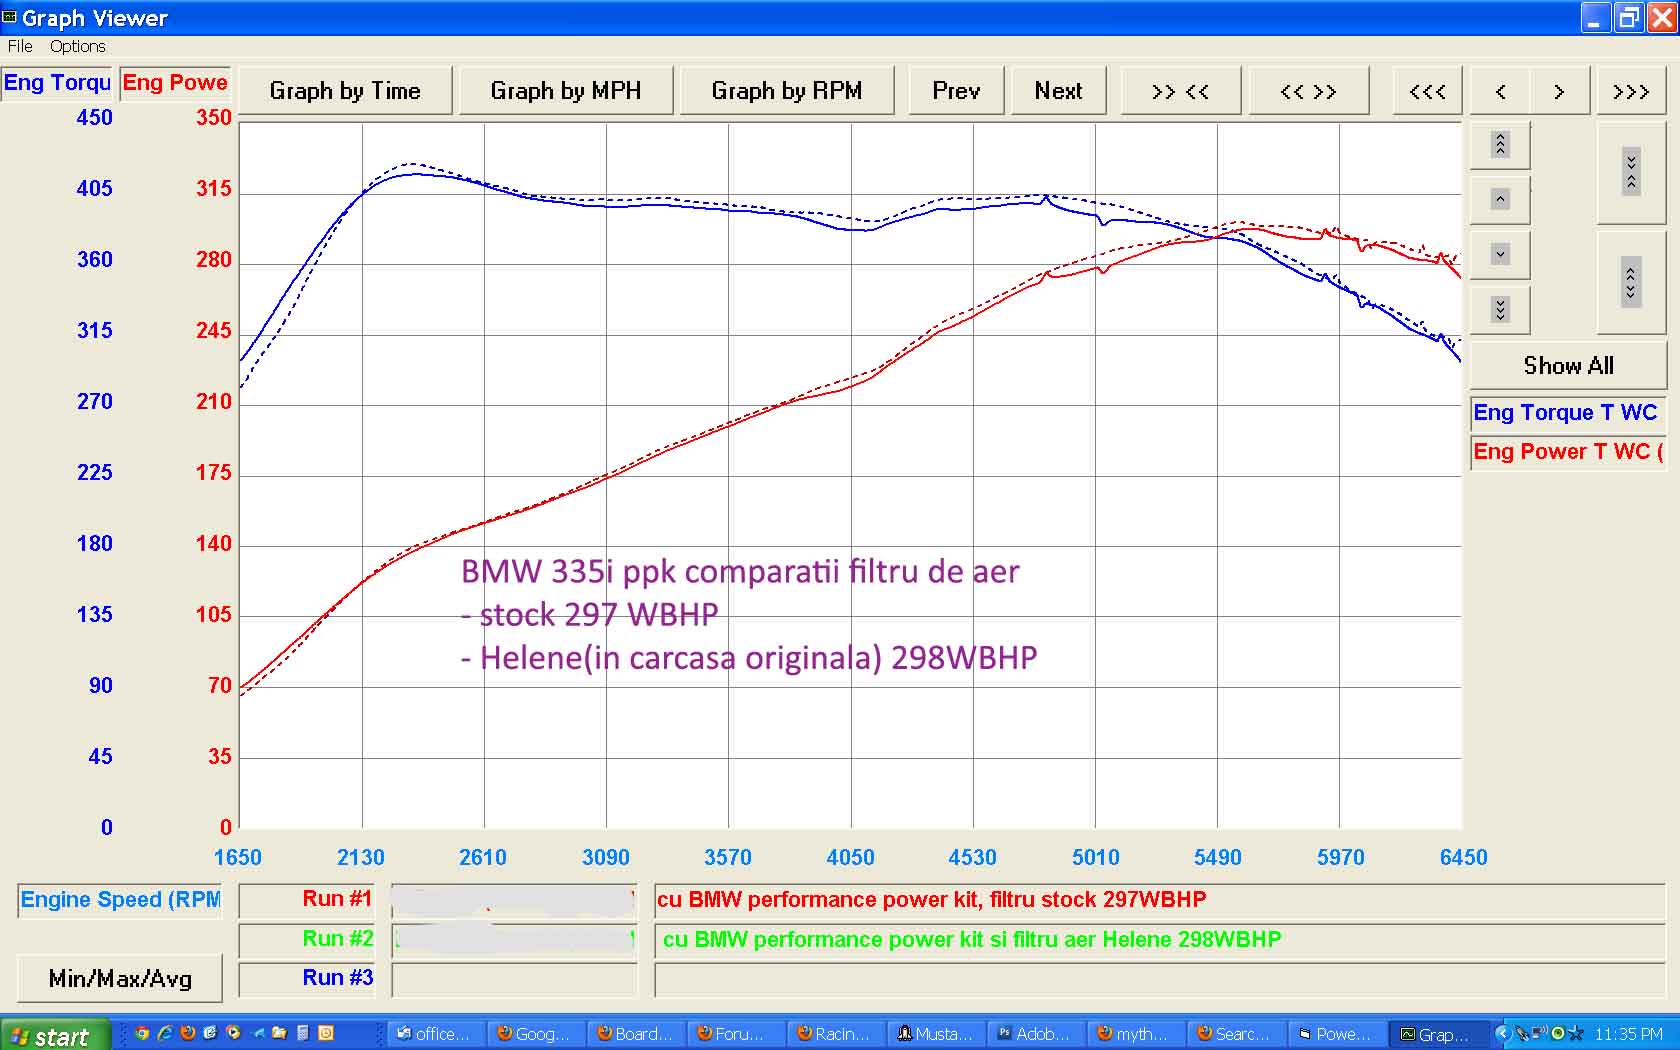This screenshot has width=1680, height=1050.
Task: Expand the X axis with << >> button
Action: click(1308, 91)
